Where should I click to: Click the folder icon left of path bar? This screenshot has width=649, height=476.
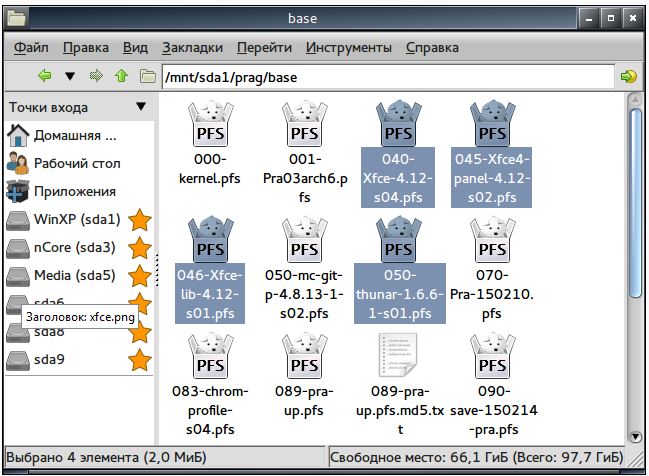148,76
